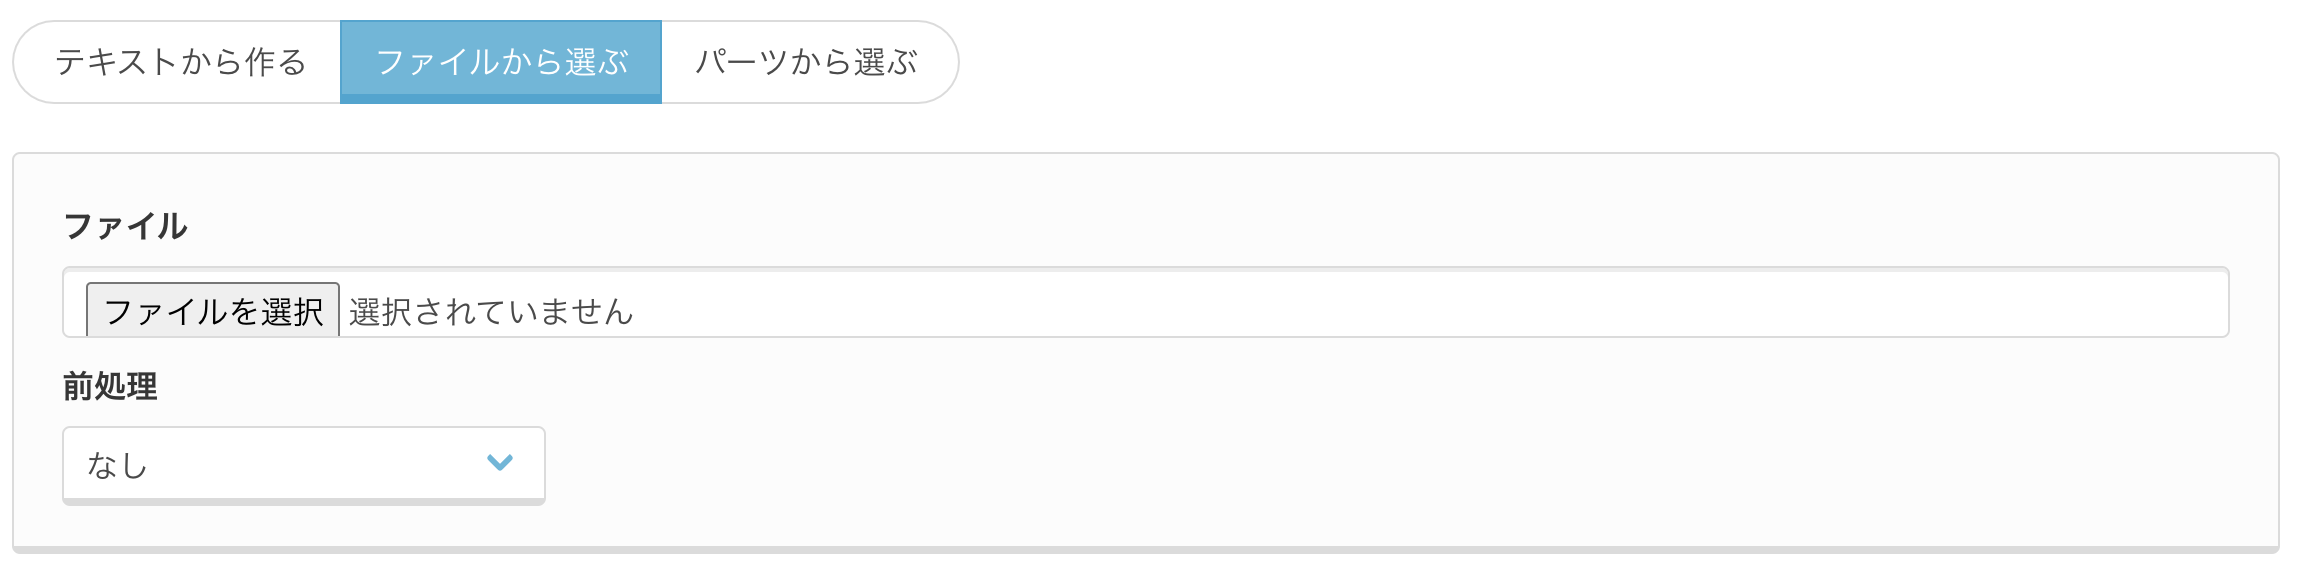This screenshot has height=570, width=2298.
Task: Click the blue chevron arrow in the dropdown
Action: pos(500,462)
